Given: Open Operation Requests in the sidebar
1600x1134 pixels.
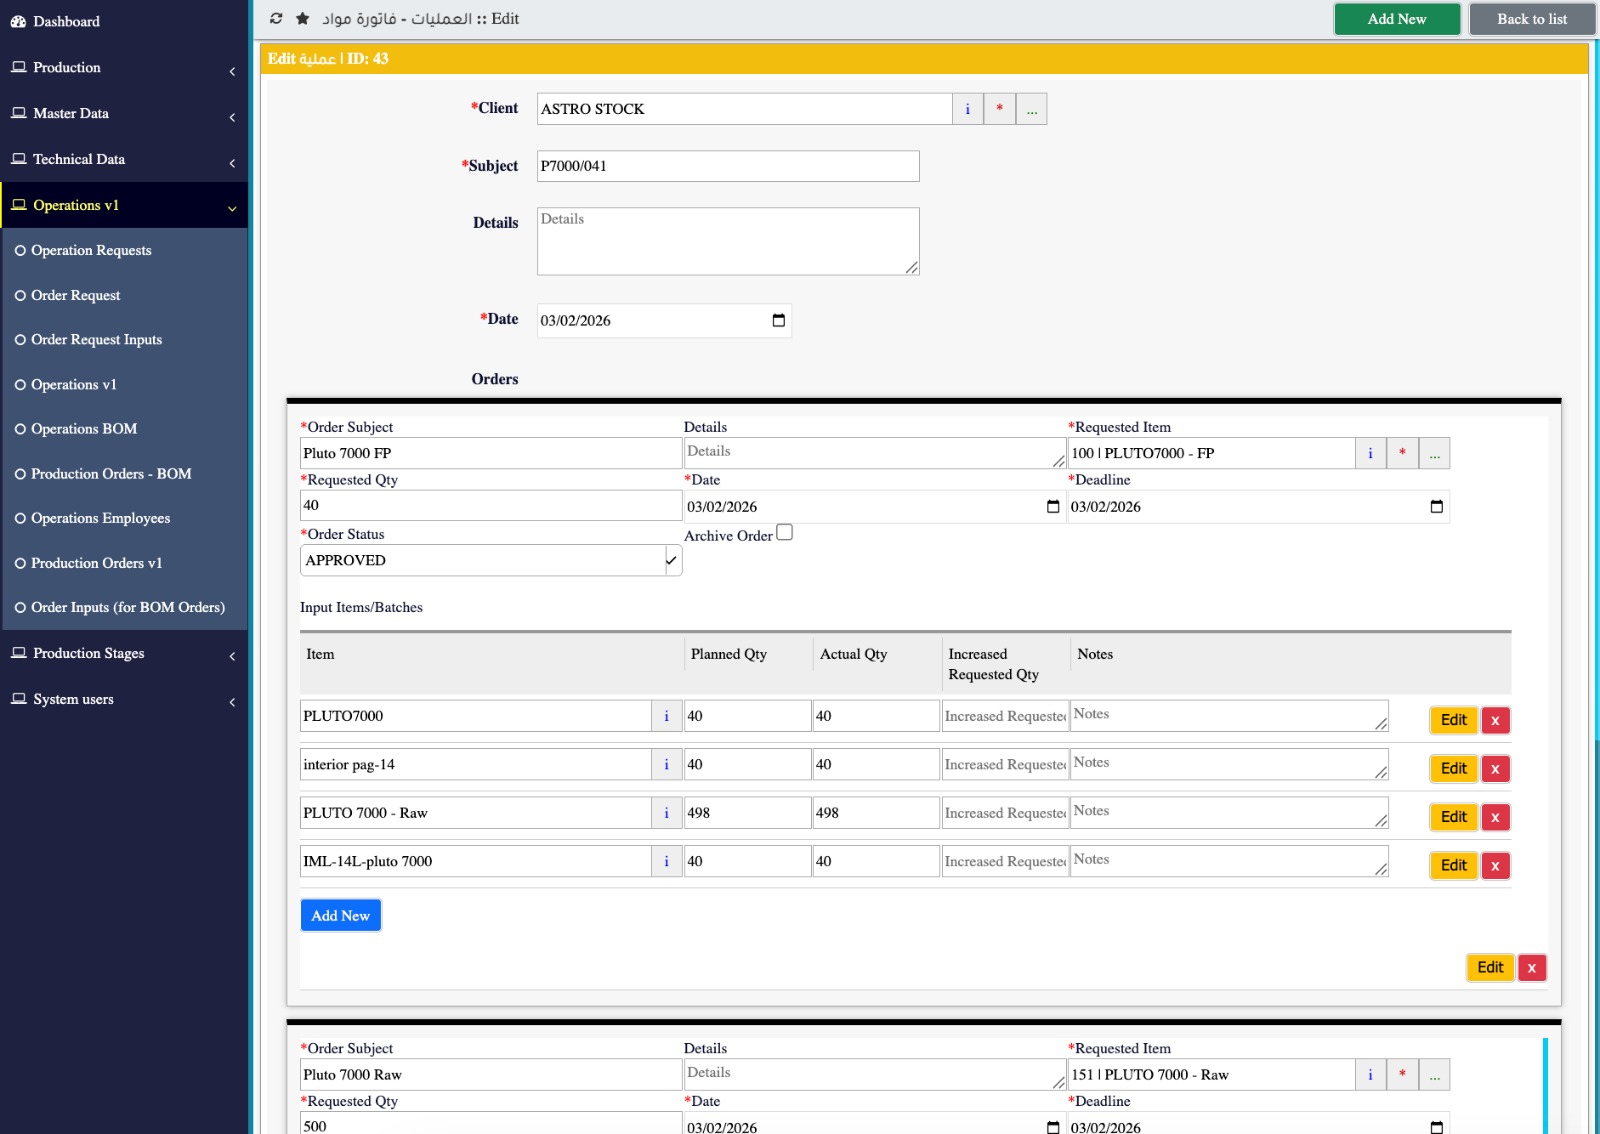Looking at the screenshot, I should pos(91,251).
